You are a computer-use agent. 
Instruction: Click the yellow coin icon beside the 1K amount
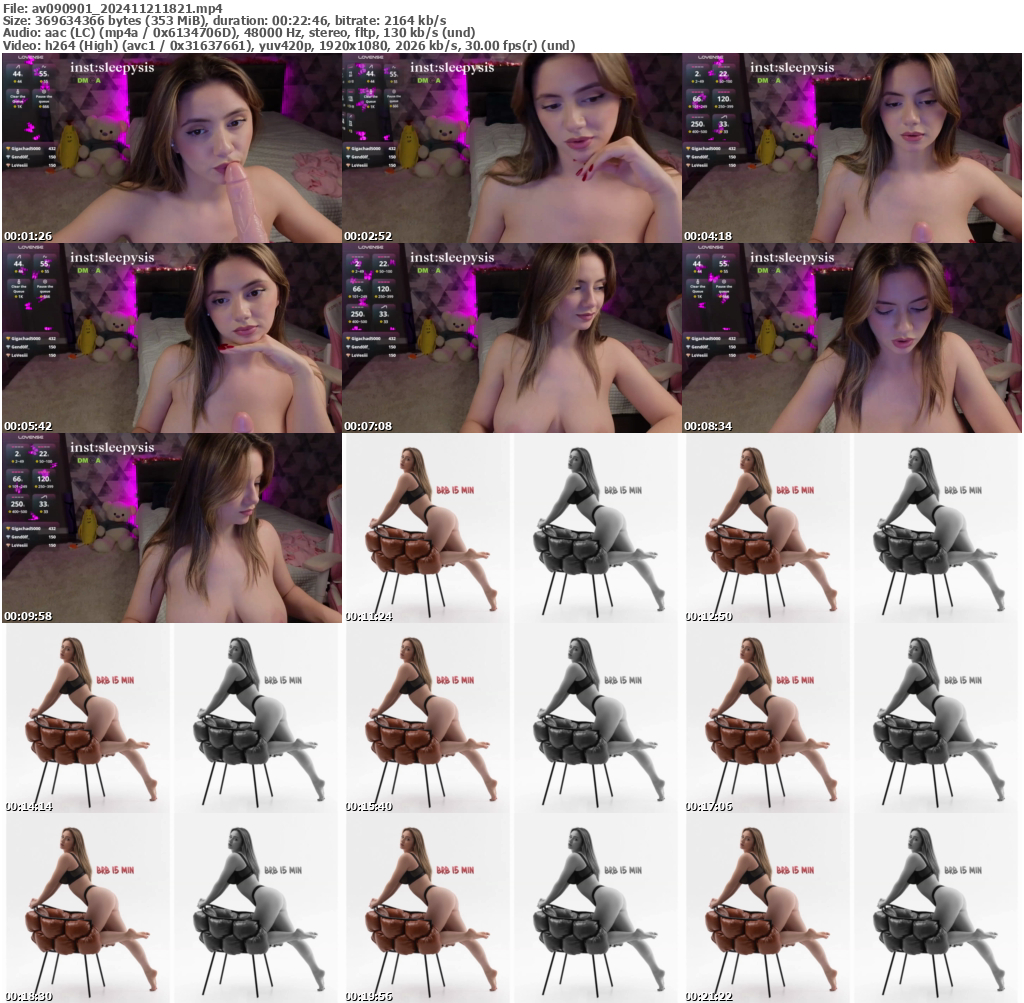[x=15, y=107]
